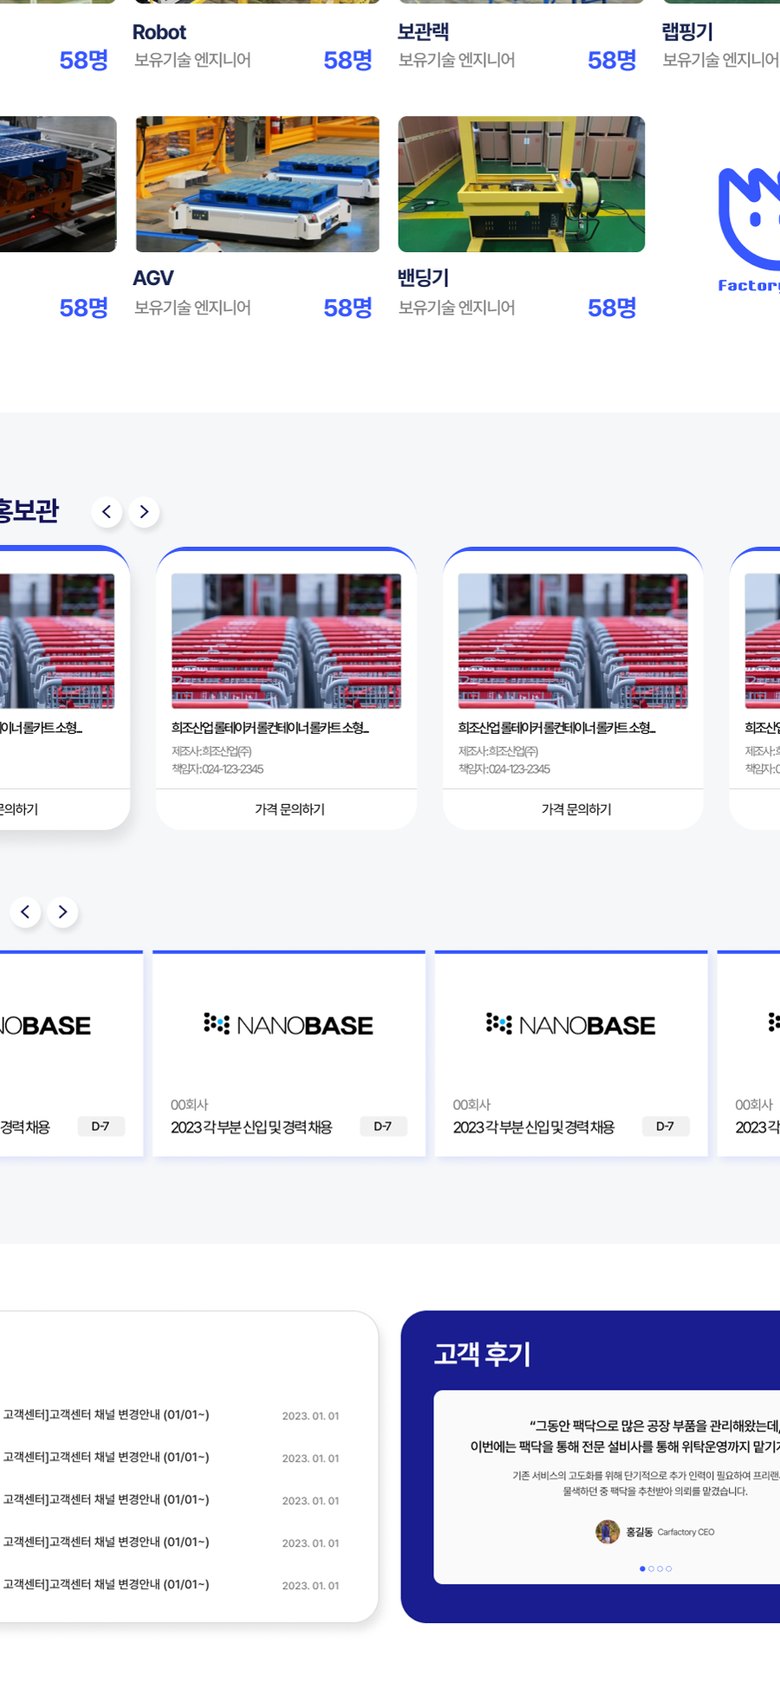The height and width of the screenshot is (1688, 780).
Task: Open the recruitment title on the left full NANOBASE card
Action: click(251, 1127)
